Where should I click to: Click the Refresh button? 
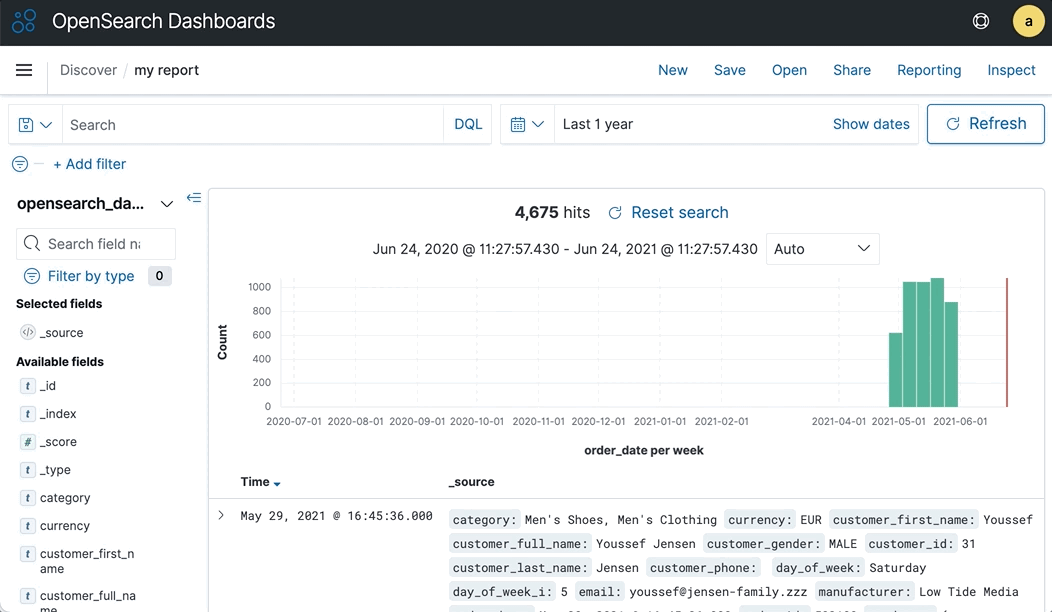point(986,124)
